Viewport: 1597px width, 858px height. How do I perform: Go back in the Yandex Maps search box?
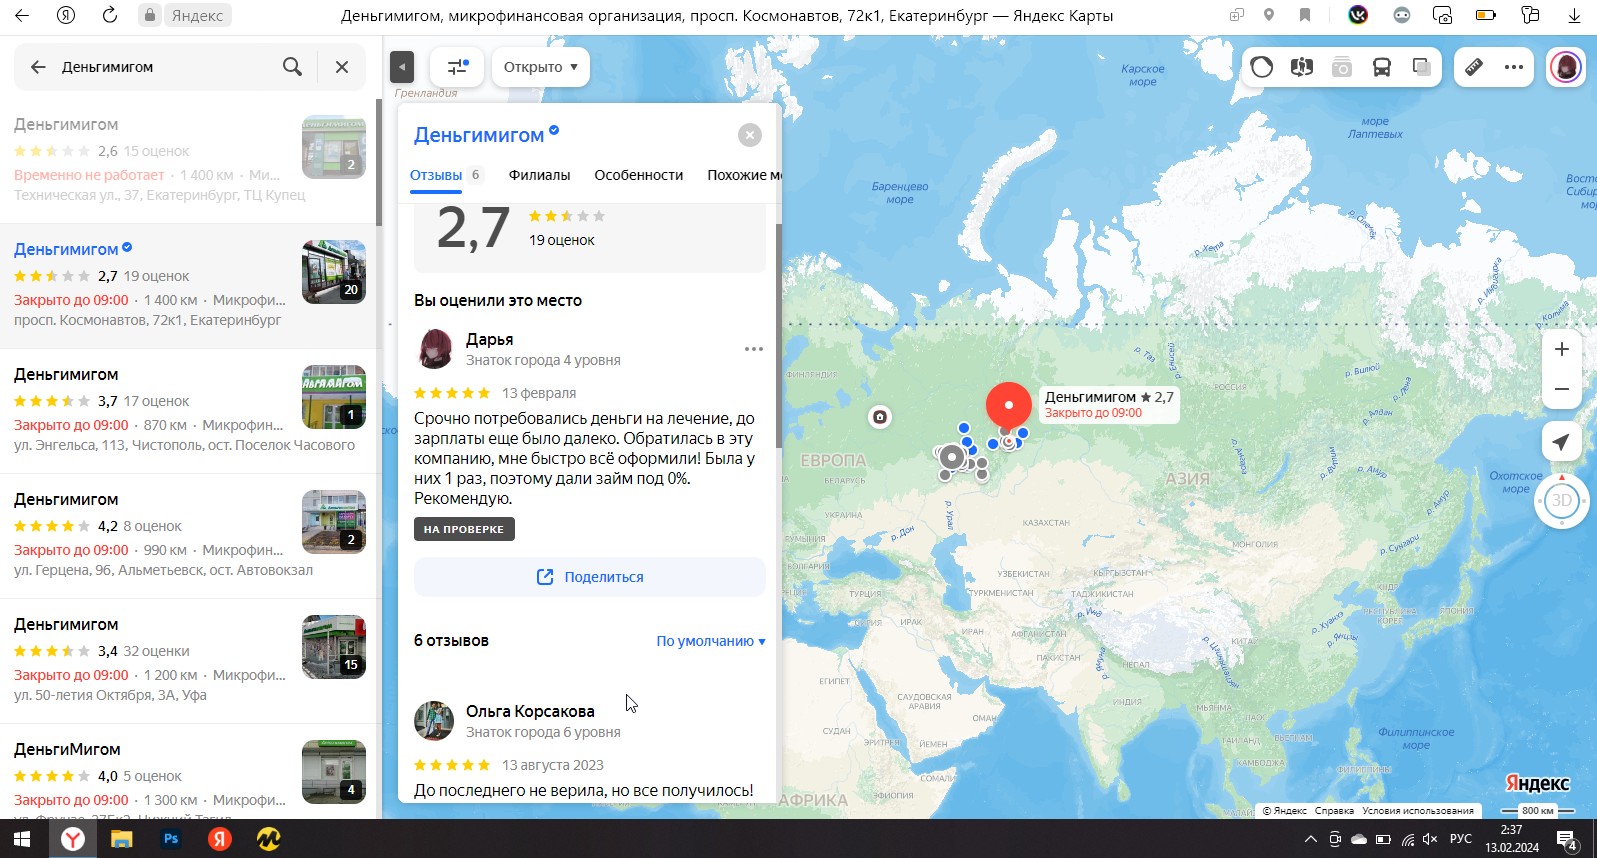click(x=38, y=67)
